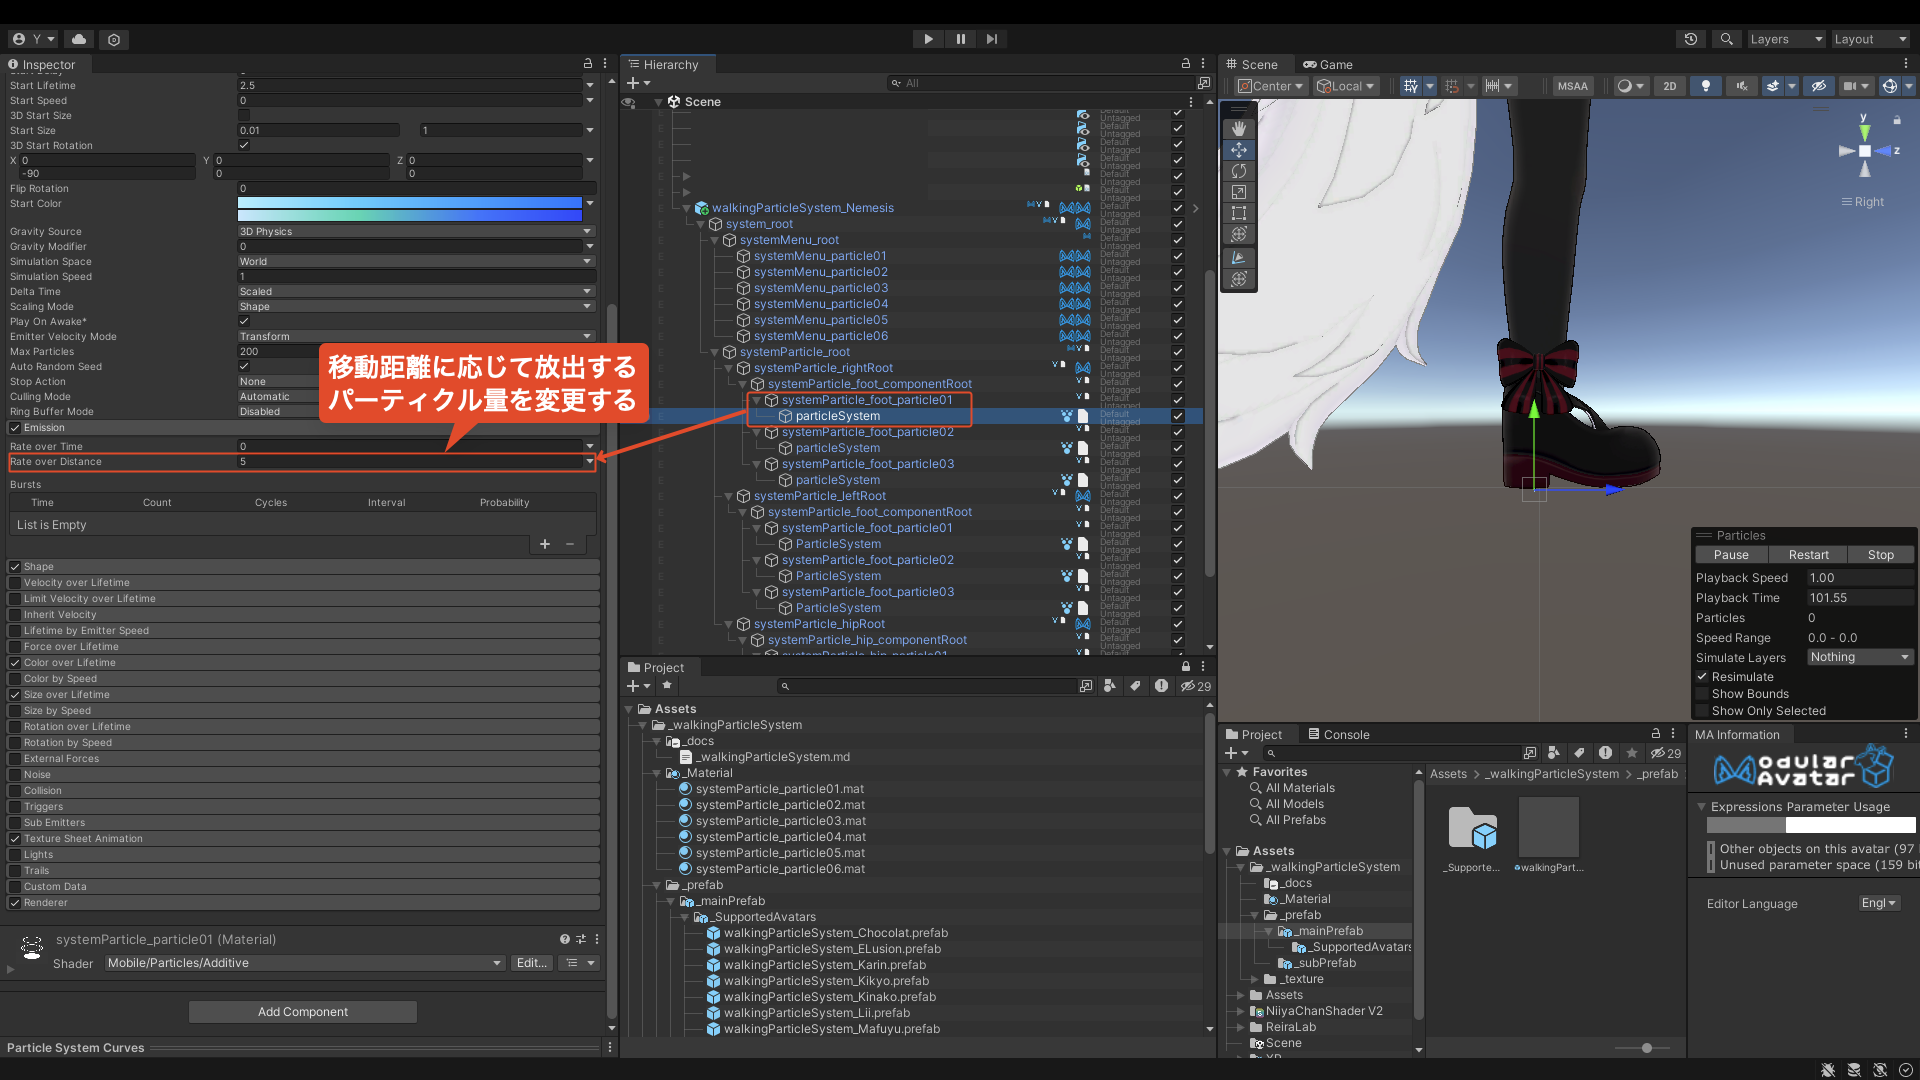1920x1080 pixels.
Task: Enable the Velocity over Lifetime module
Action: point(15,583)
